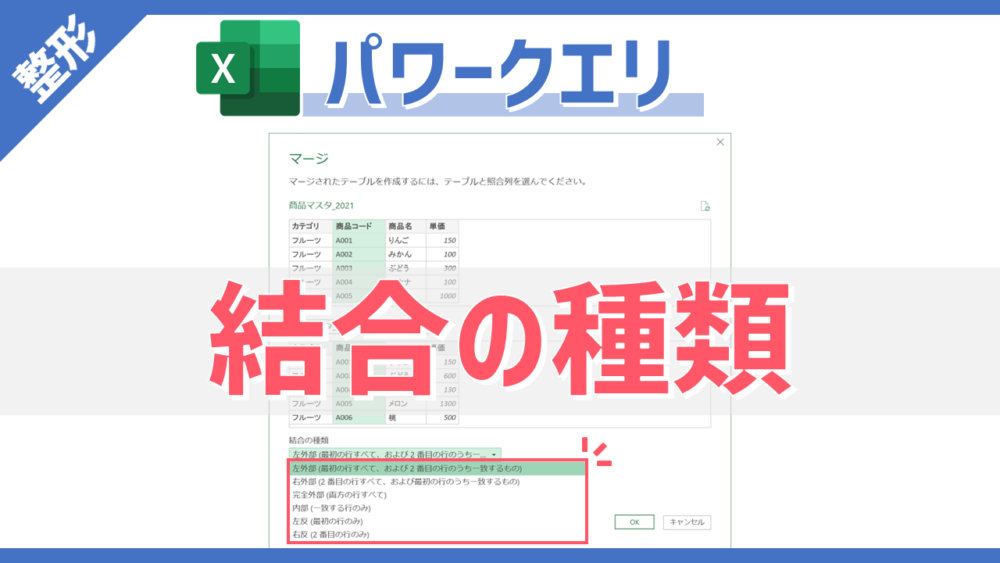Close the マージ dialog with the X

pyautogui.click(x=720, y=142)
